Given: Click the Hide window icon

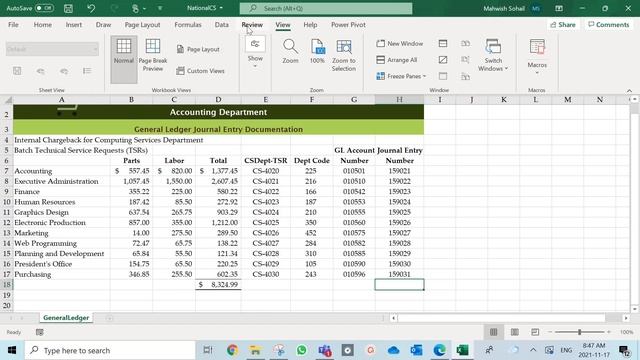Looking at the screenshot, I should coord(443,60).
